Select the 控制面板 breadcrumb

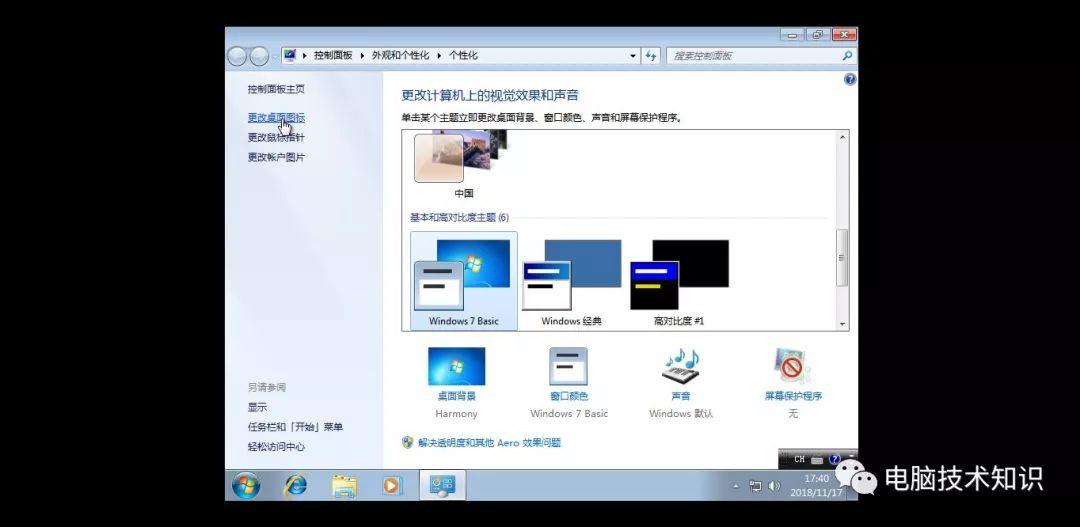pyautogui.click(x=333, y=56)
